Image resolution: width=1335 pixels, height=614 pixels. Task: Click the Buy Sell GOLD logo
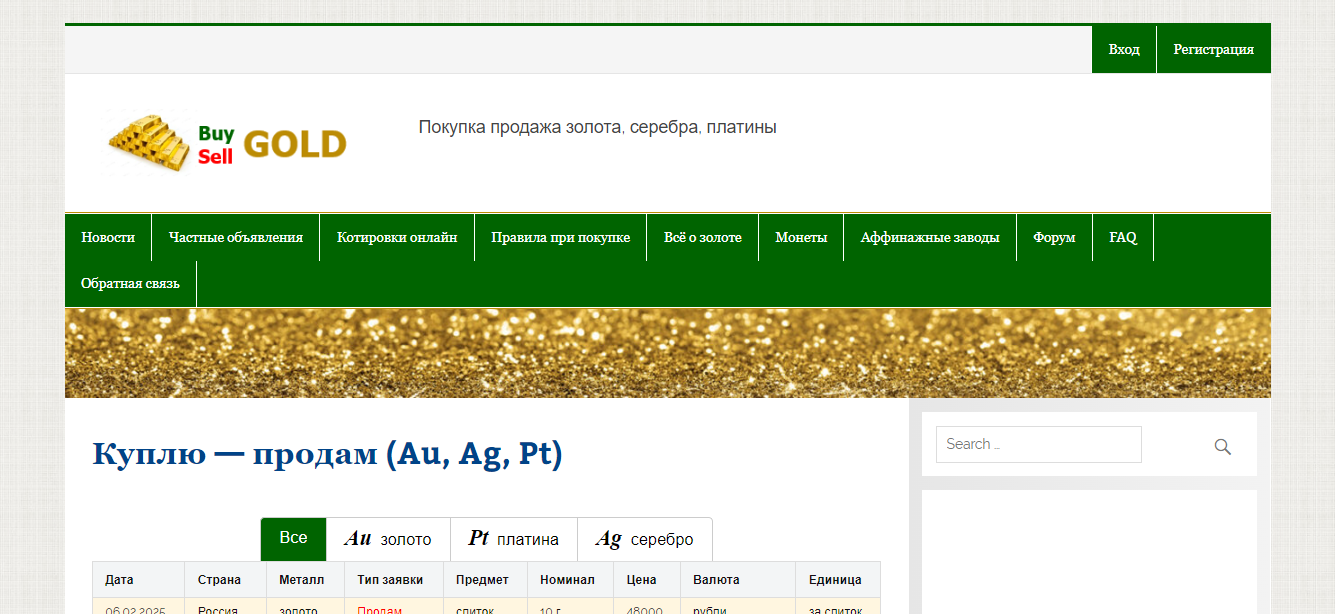click(228, 144)
